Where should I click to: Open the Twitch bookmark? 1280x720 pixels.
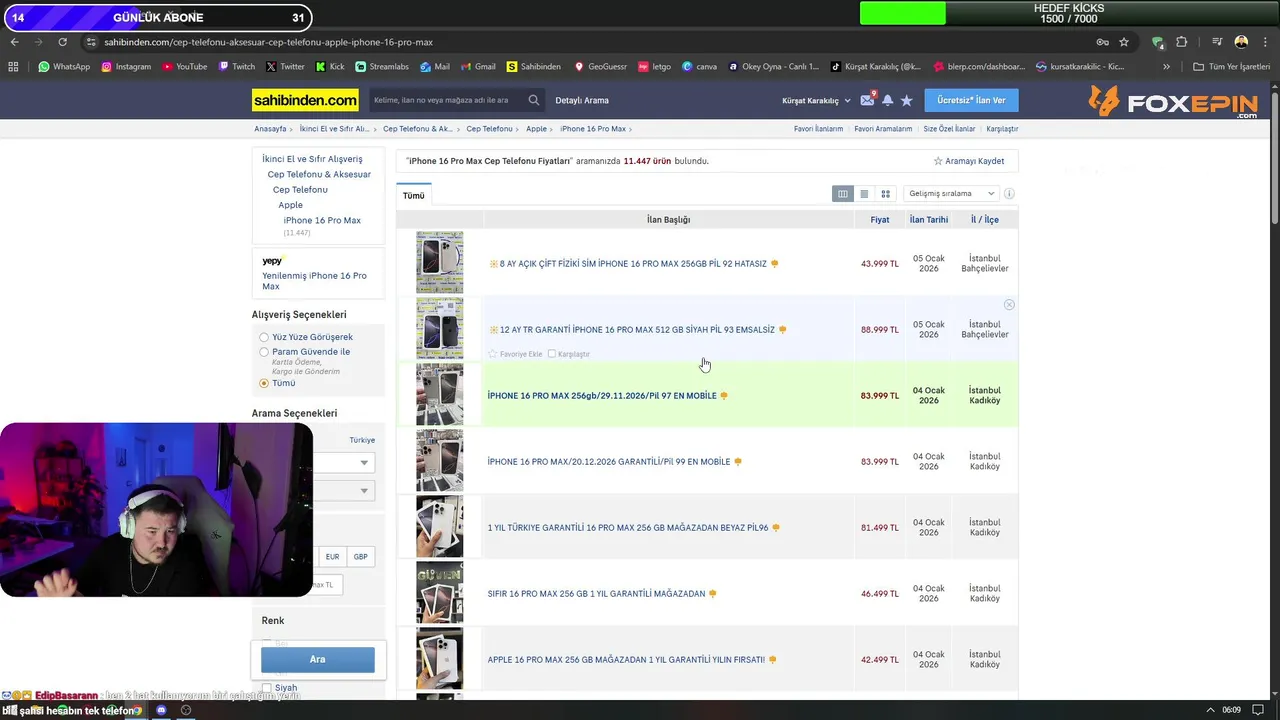(236, 67)
